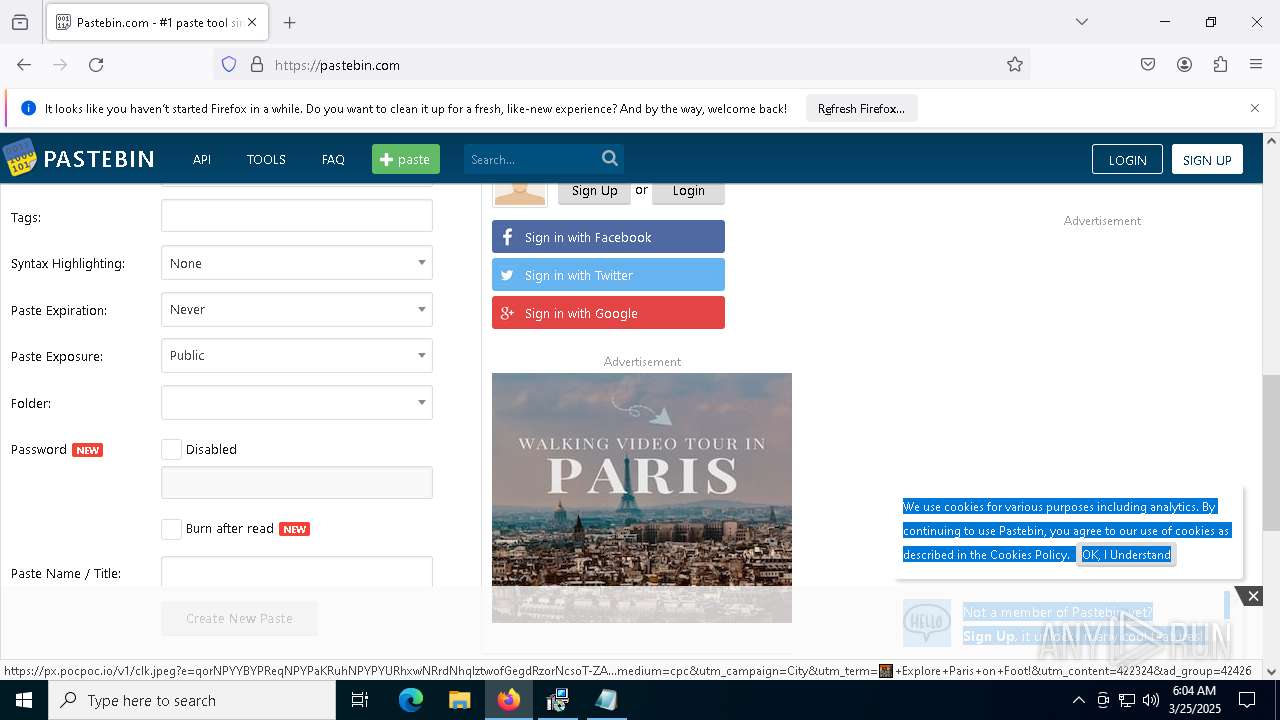
Task: Click the guest avatar image
Action: 520,194
